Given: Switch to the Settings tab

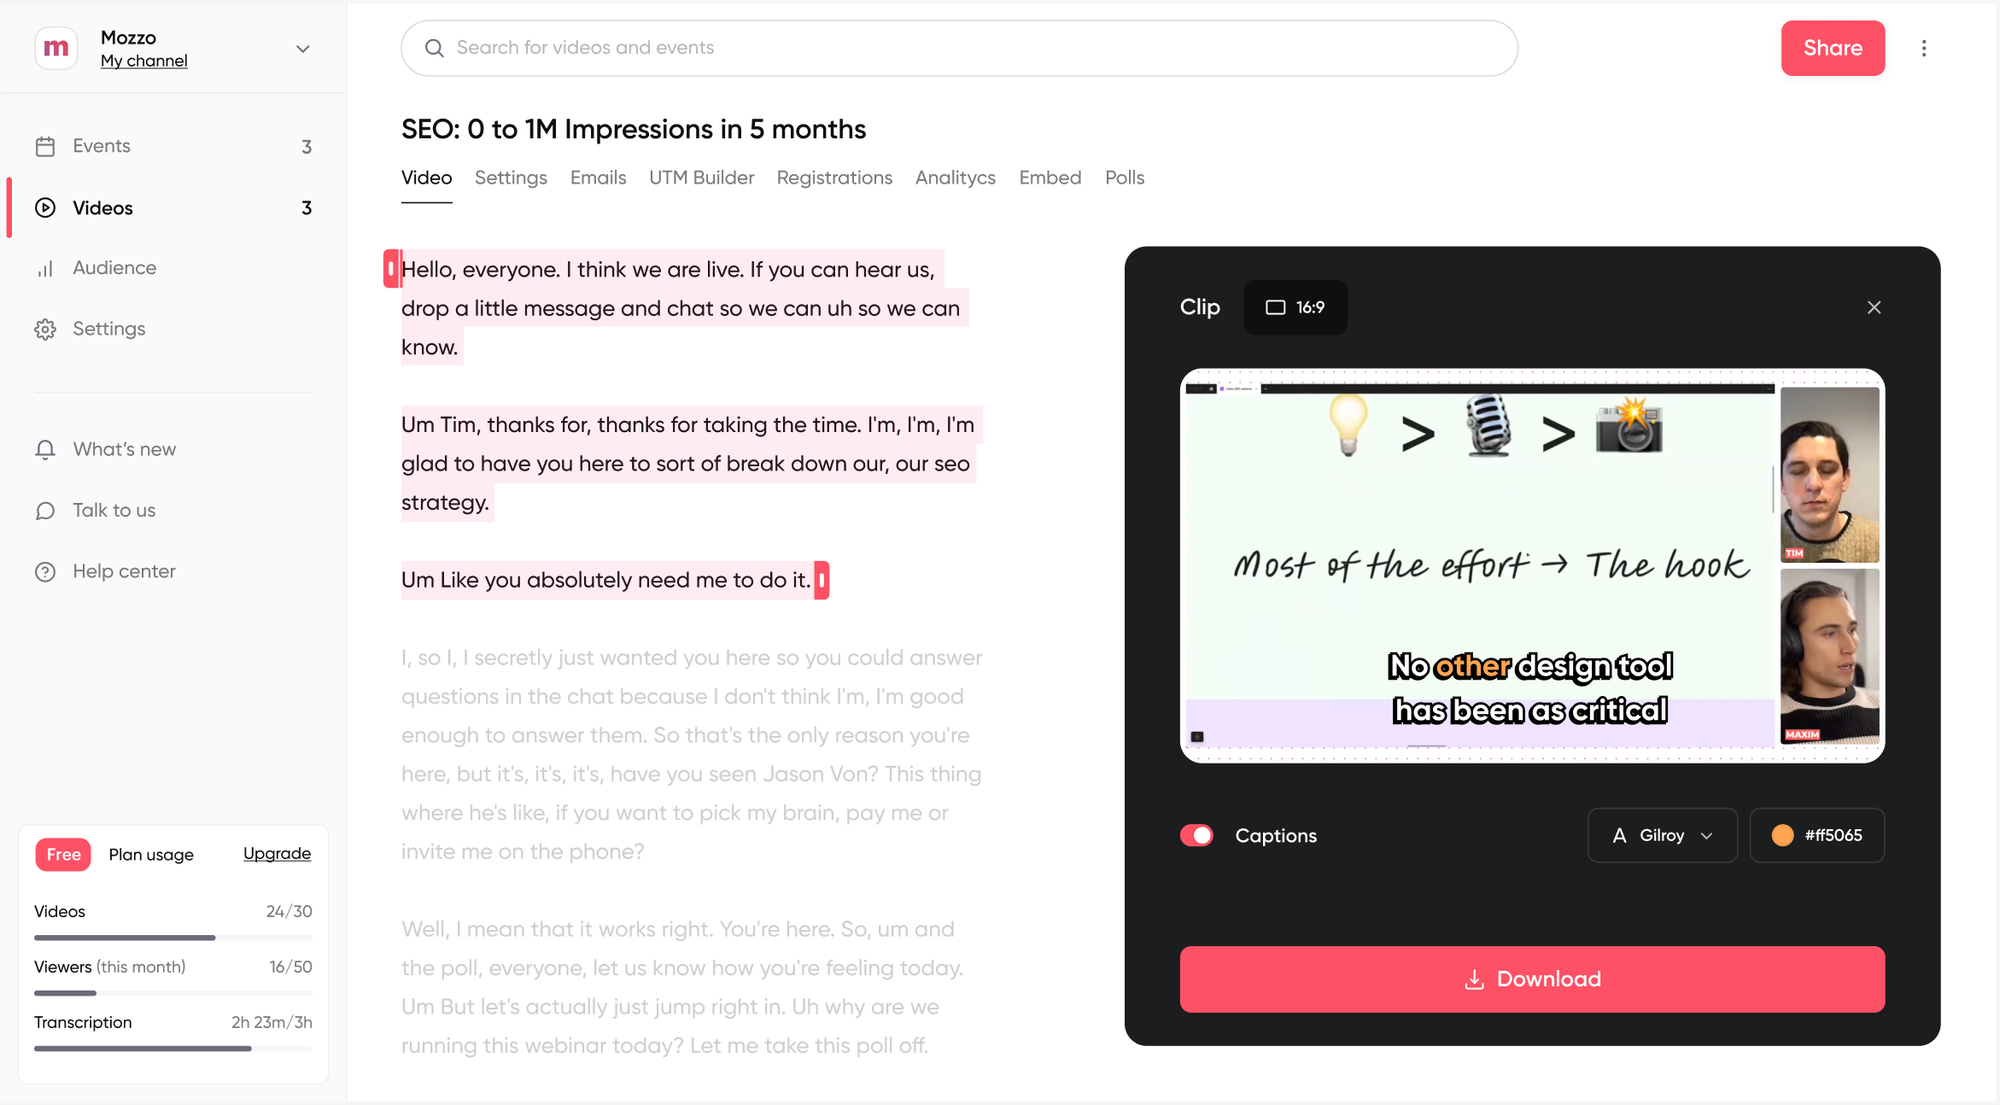Looking at the screenshot, I should point(510,177).
